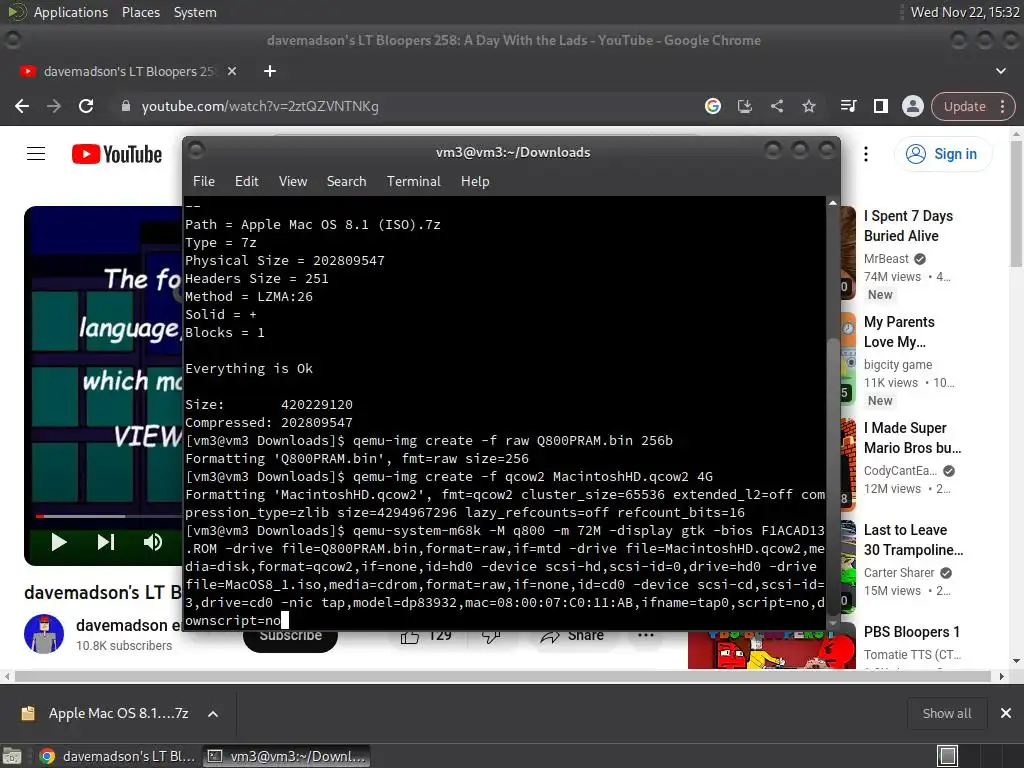The image size is (1024, 768).
Task: Open terminal Search menu
Action: pyautogui.click(x=346, y=182)
